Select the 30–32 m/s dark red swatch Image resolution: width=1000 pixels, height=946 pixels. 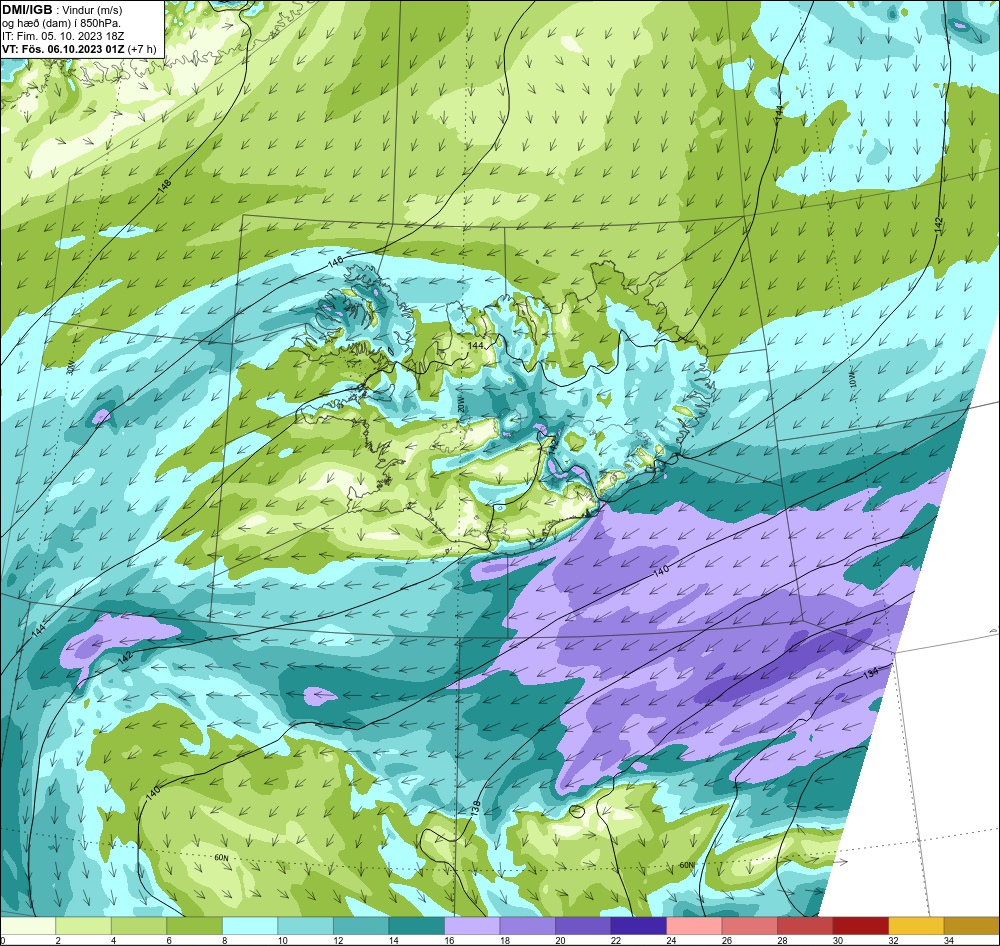point(860,926)
